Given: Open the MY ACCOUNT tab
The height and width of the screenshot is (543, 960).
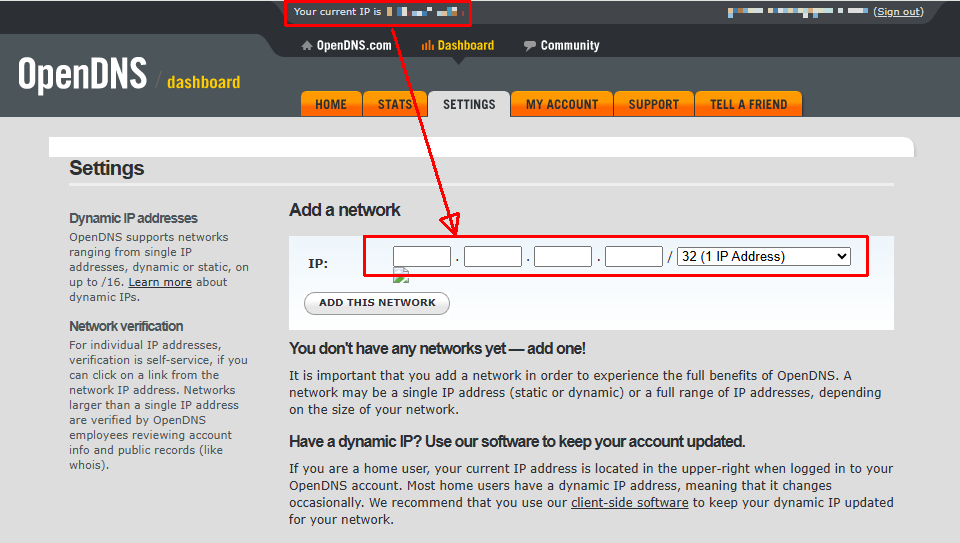Looking at the screenshot, I should [562, 104].
